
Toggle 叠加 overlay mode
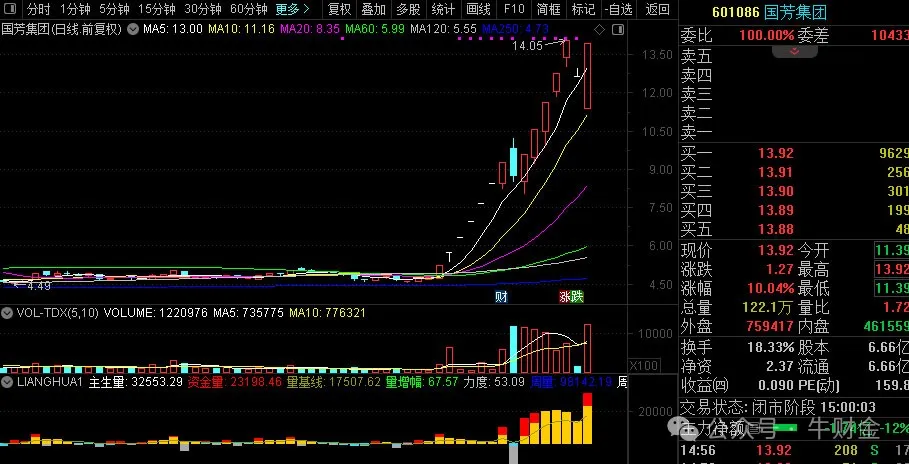tap(373, 10)
